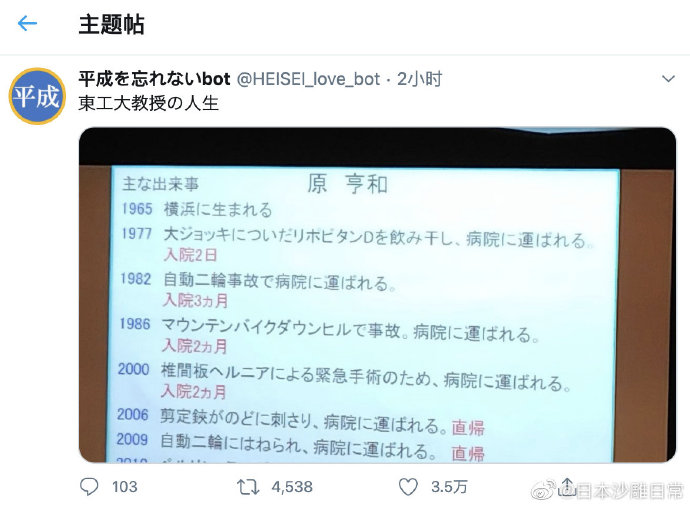Open the 平成を忘れないbot display name
The width and height of the screenshot is (690, 507).
click(154, 79)
